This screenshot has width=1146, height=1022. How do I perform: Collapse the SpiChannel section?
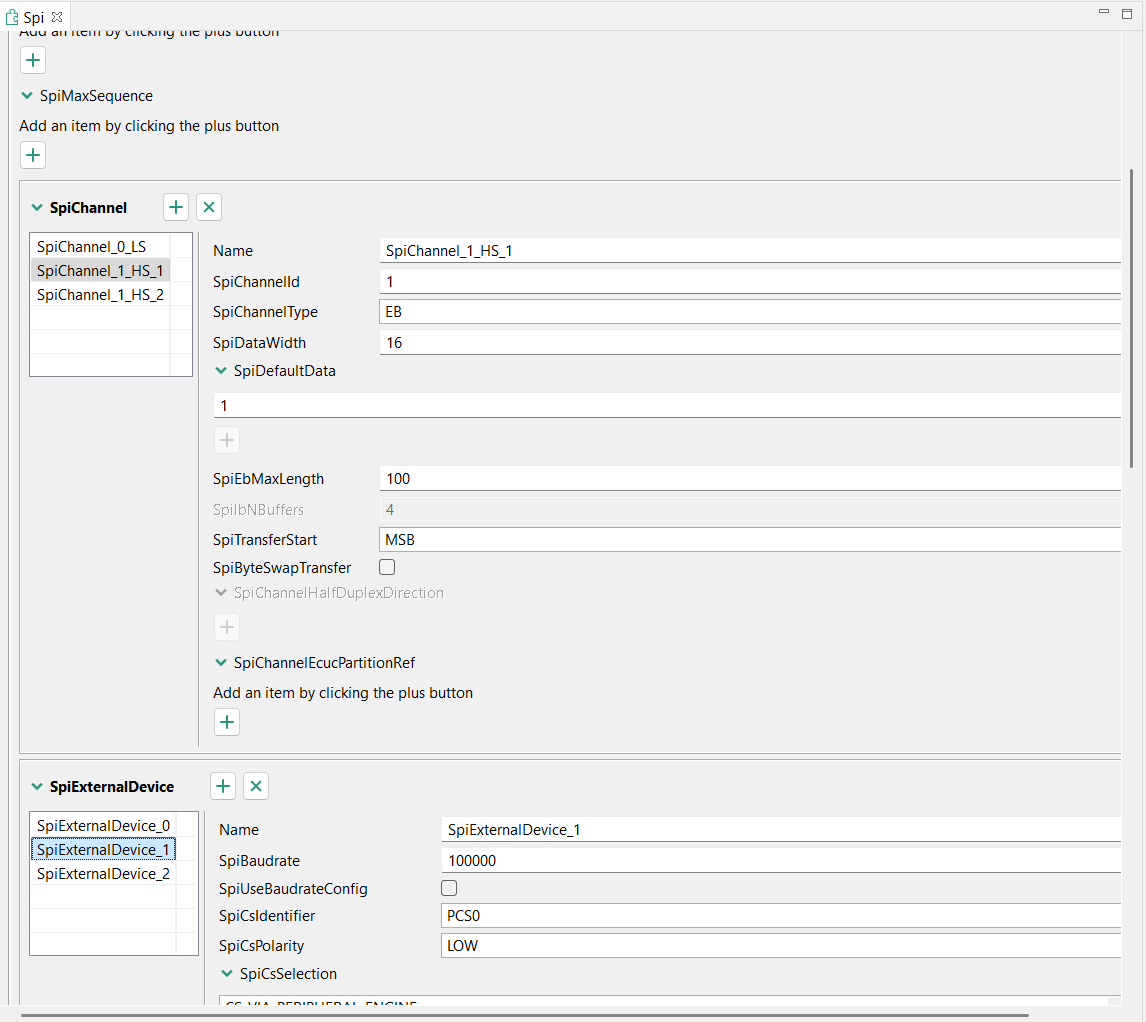click(37, 208)
